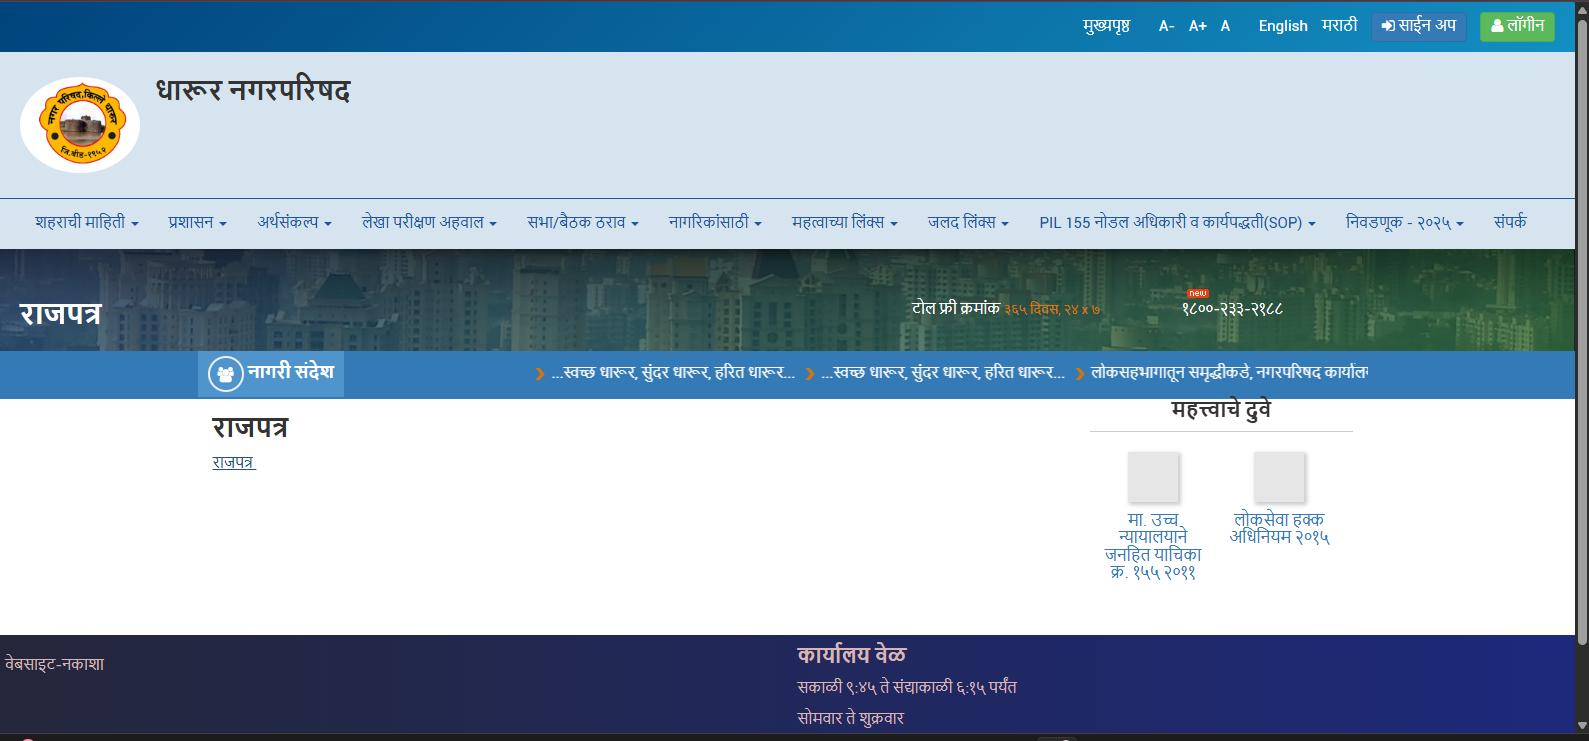Switch language to English
This screenshot has height=741, width=1589.
(1282, 26)
